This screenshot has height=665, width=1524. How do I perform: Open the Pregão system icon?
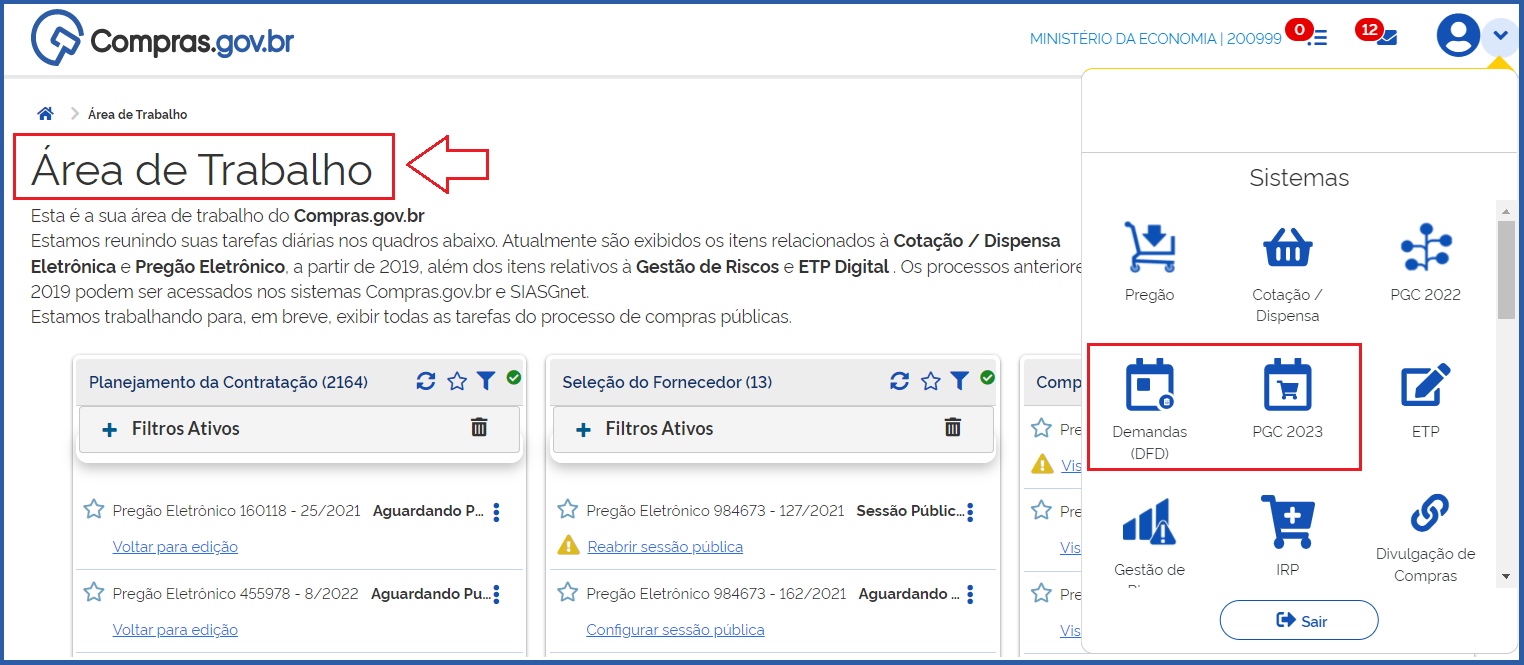click(1149, 248)
